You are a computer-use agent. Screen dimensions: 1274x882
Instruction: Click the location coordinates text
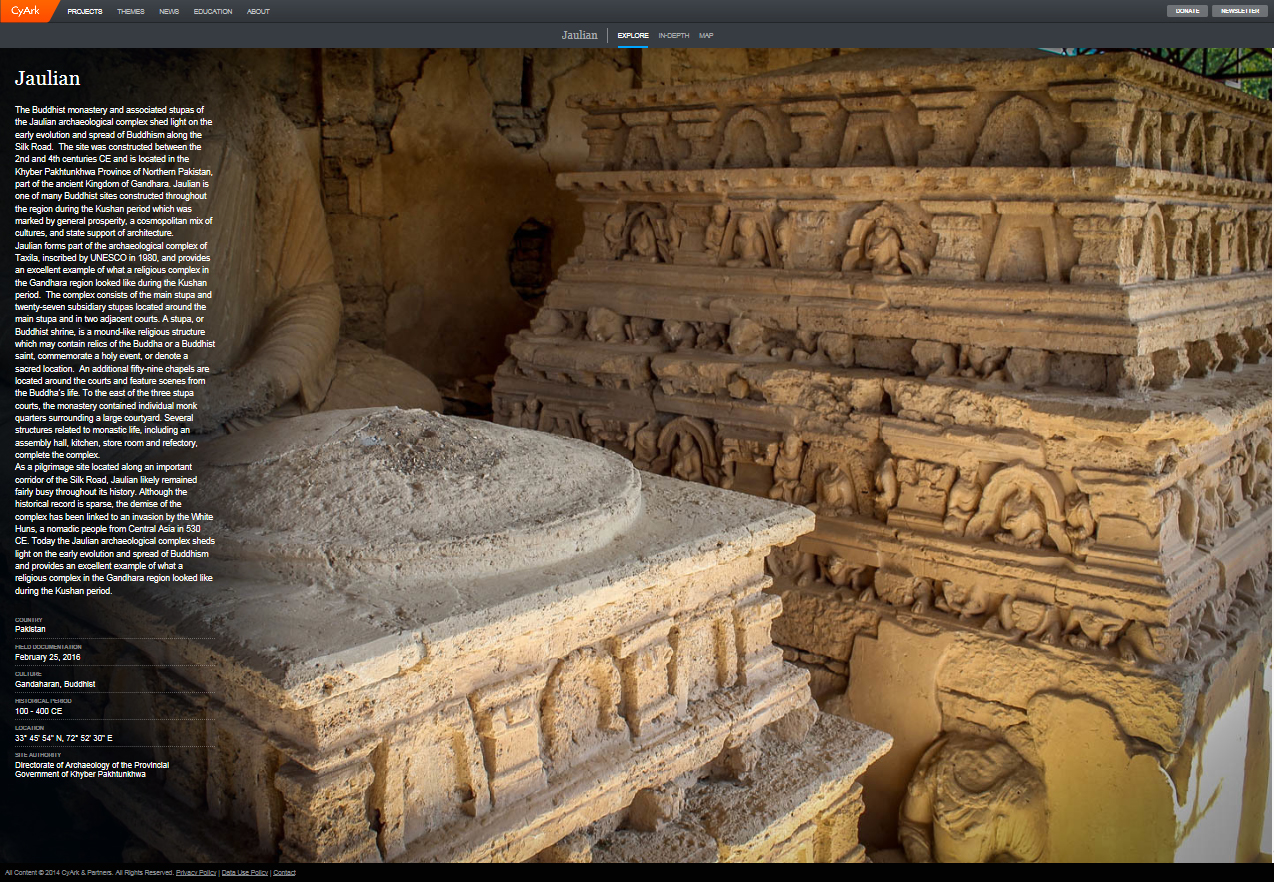63,738
